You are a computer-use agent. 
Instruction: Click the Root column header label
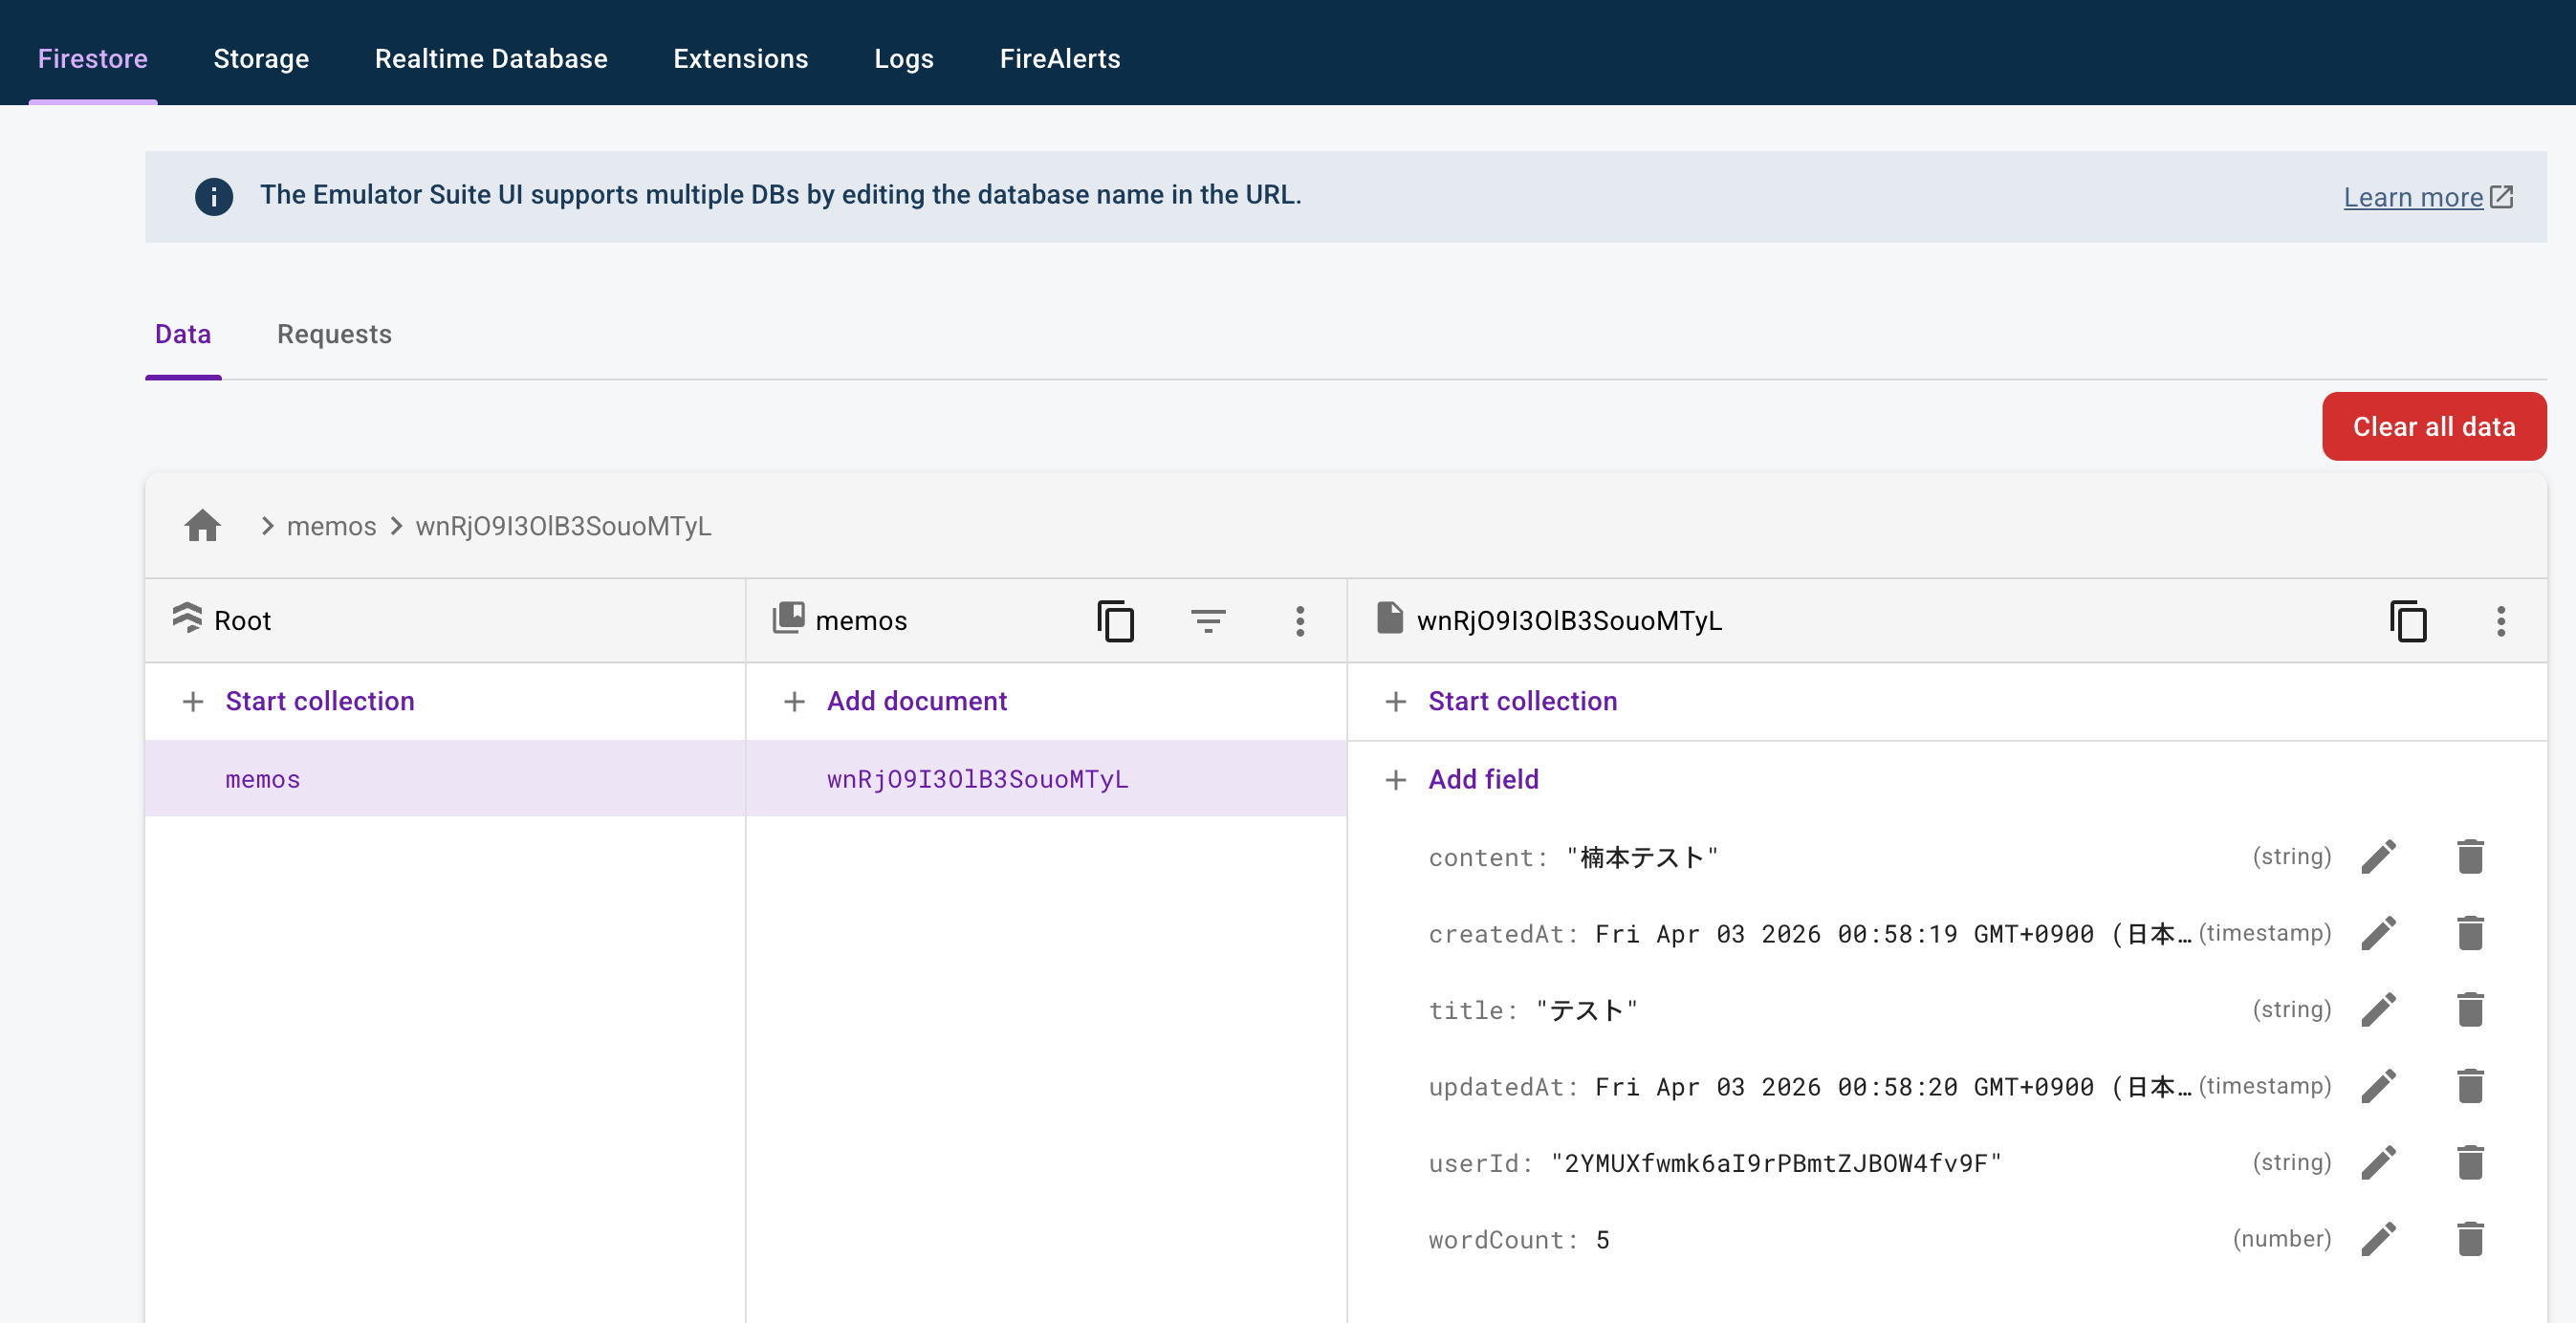point(242,621)
